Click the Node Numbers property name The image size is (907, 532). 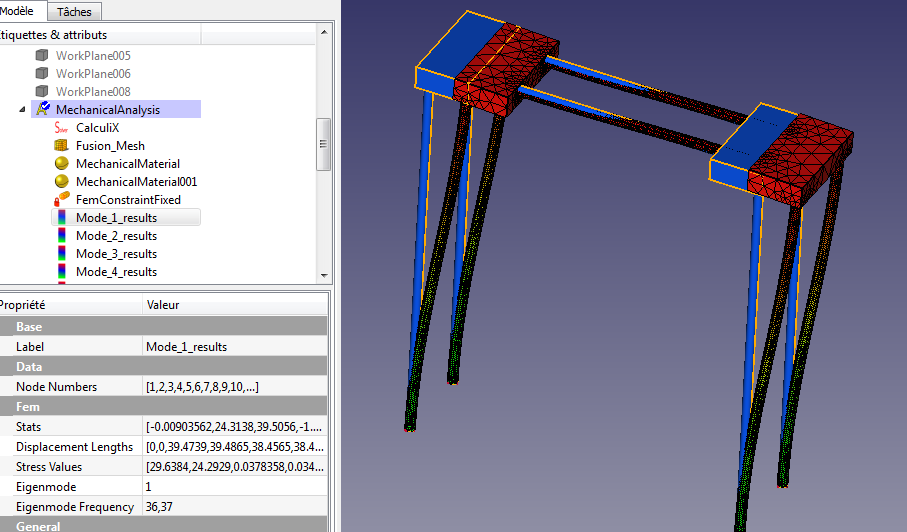pyautogui.click(x=56, y=386)
